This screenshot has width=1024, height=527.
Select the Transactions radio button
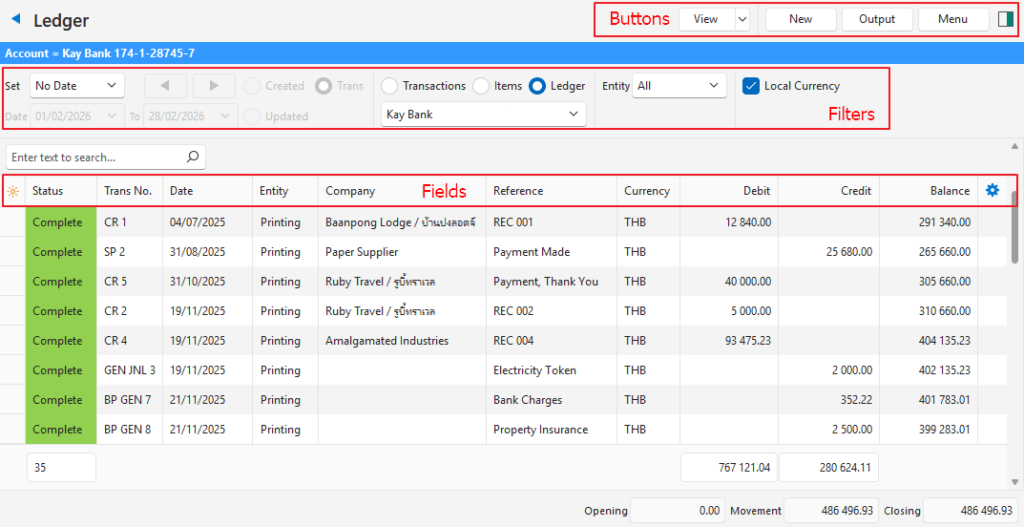coord(389,86)
